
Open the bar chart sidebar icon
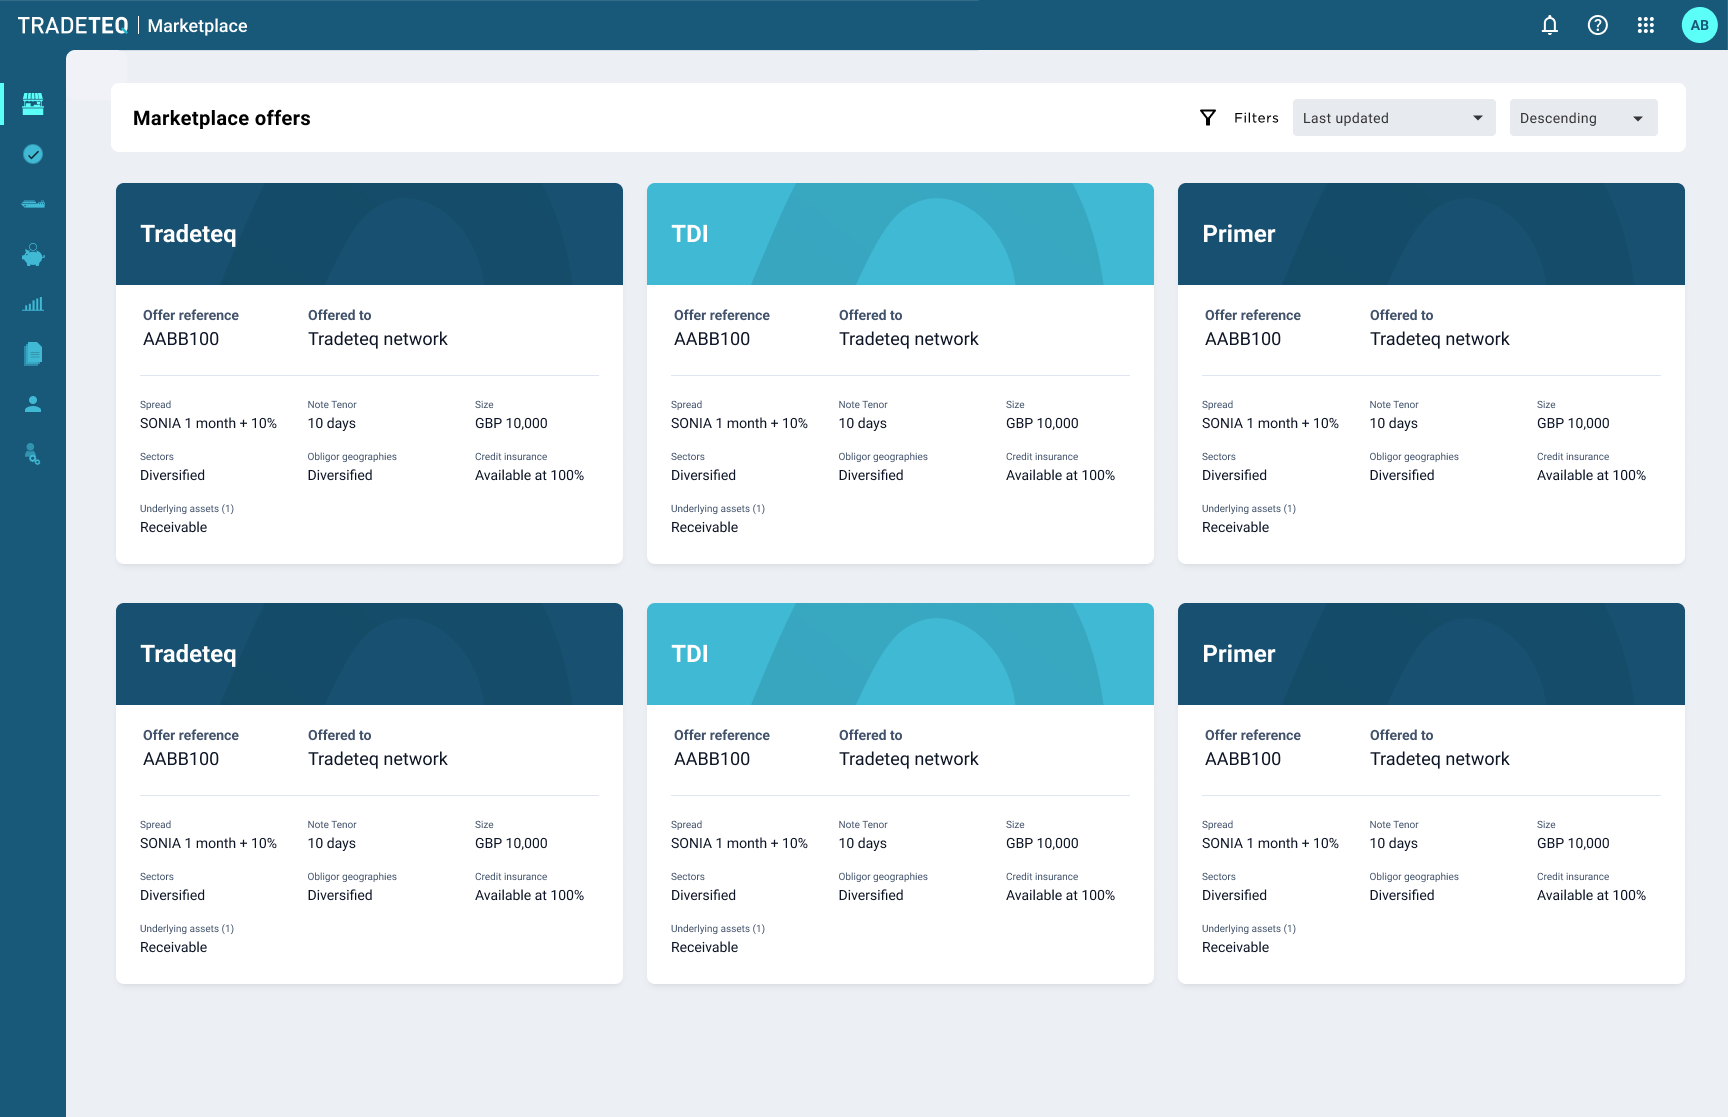point(33,304)
